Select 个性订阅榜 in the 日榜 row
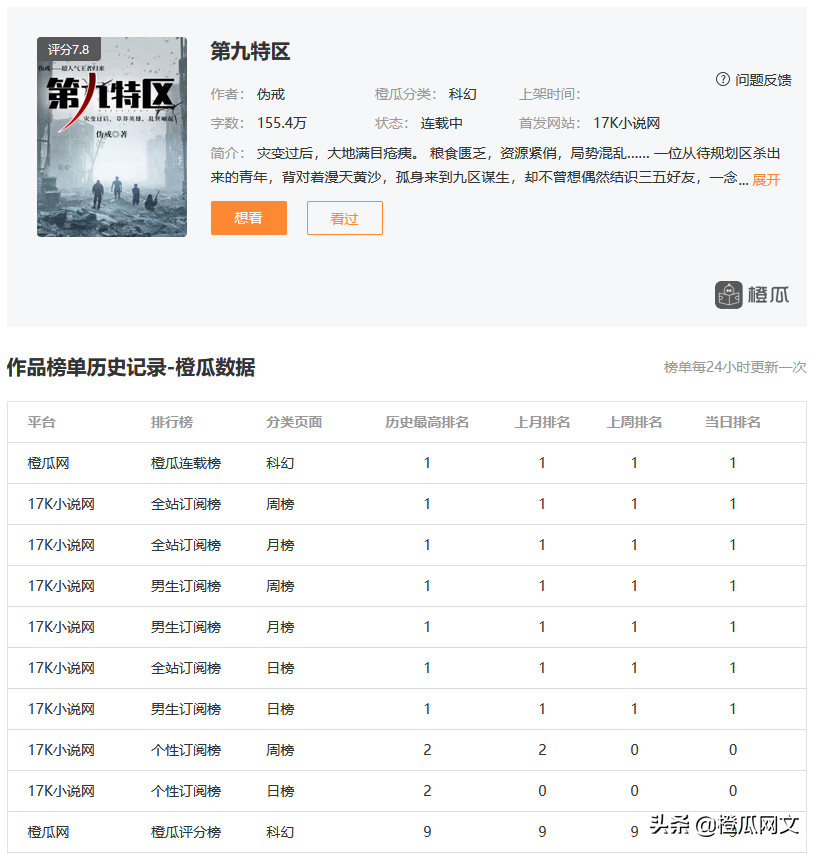Screen dimensions: 818x854 click(x=186, y=791)
